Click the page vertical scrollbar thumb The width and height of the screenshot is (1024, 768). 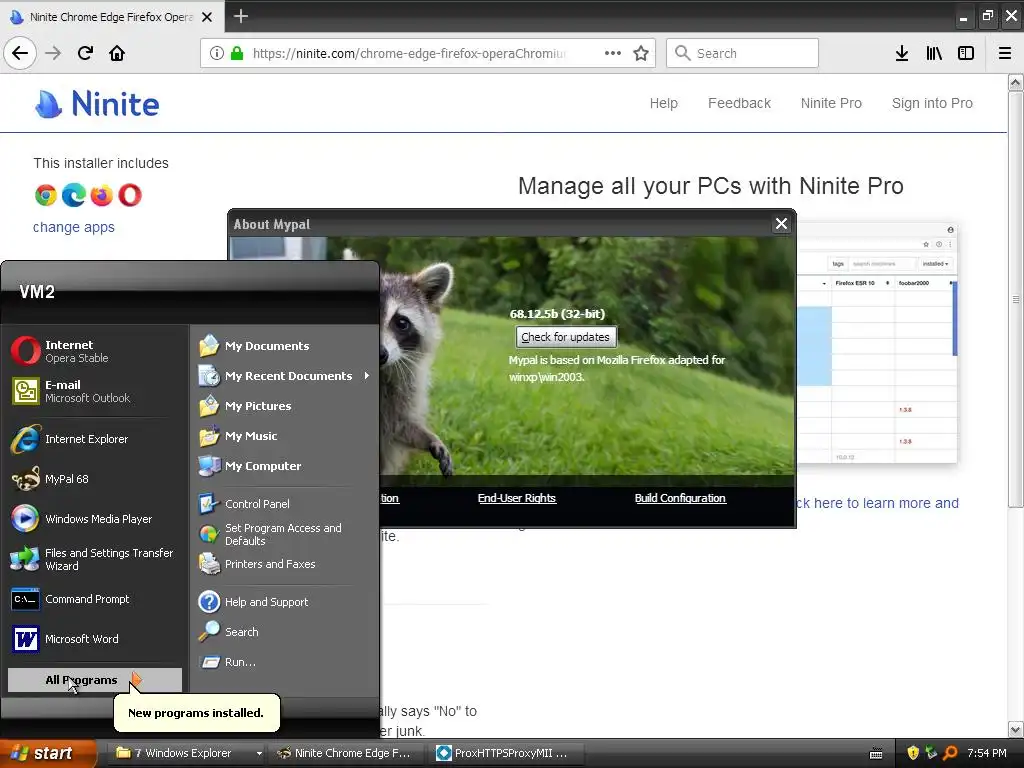point(1015,299)
